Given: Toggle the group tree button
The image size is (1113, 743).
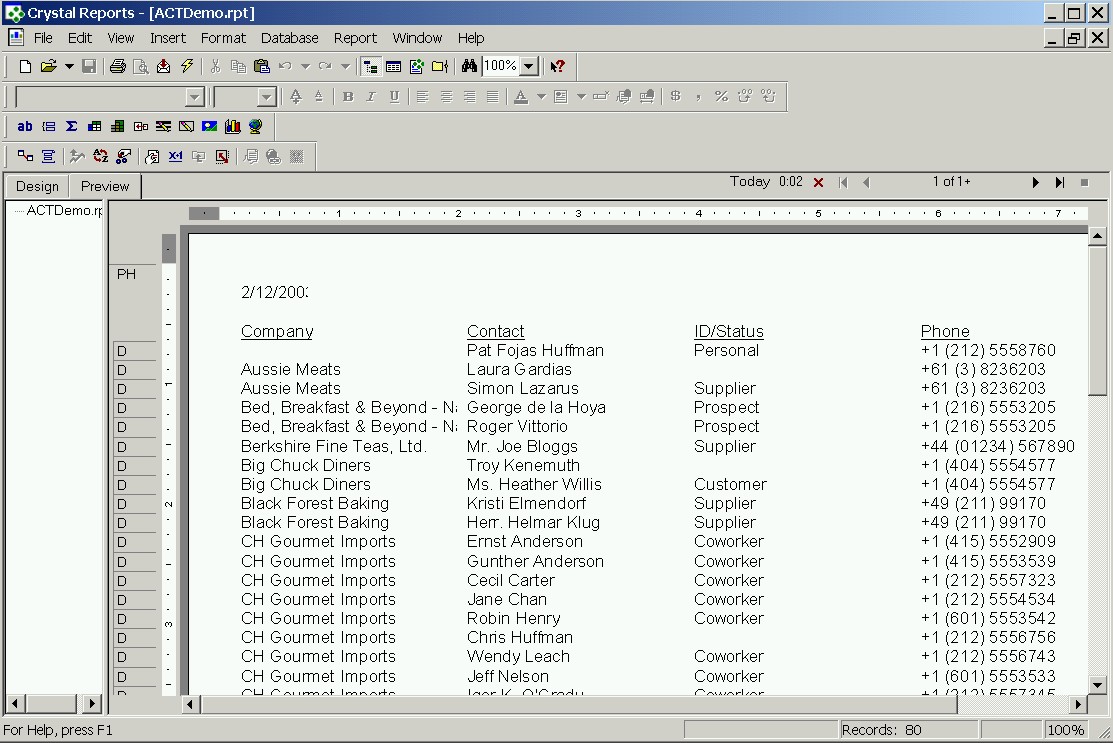Looking at the screenshot, I should (370, 67).
